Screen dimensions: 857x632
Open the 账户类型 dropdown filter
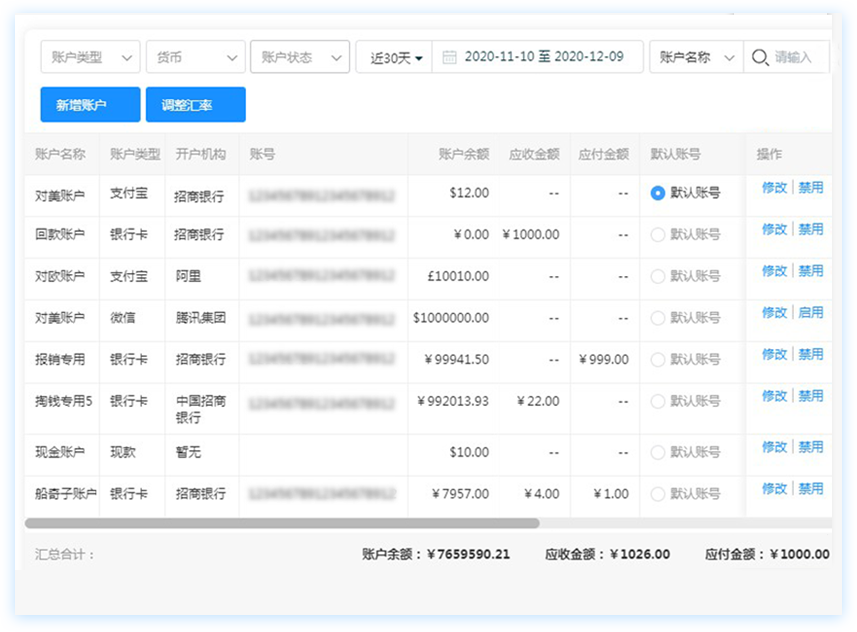coord(90,57)
